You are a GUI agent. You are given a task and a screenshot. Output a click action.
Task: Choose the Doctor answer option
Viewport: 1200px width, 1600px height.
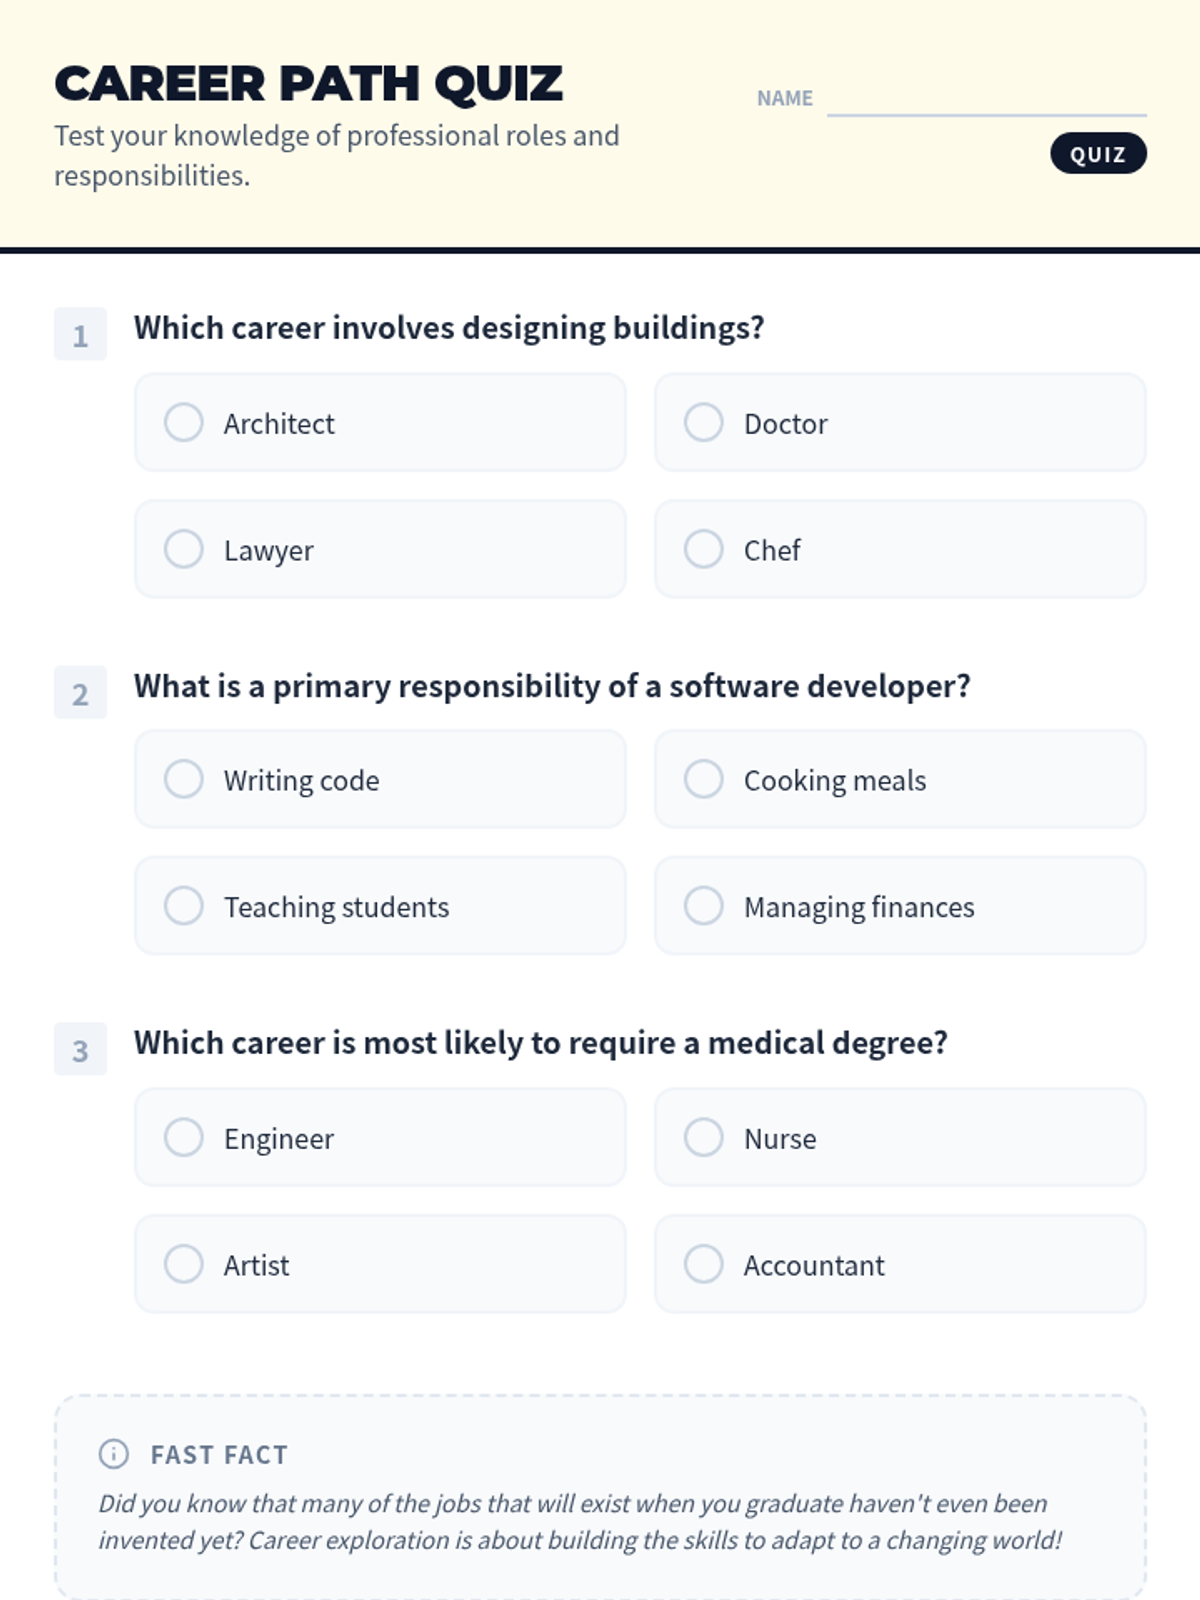(x=704, y=423)
